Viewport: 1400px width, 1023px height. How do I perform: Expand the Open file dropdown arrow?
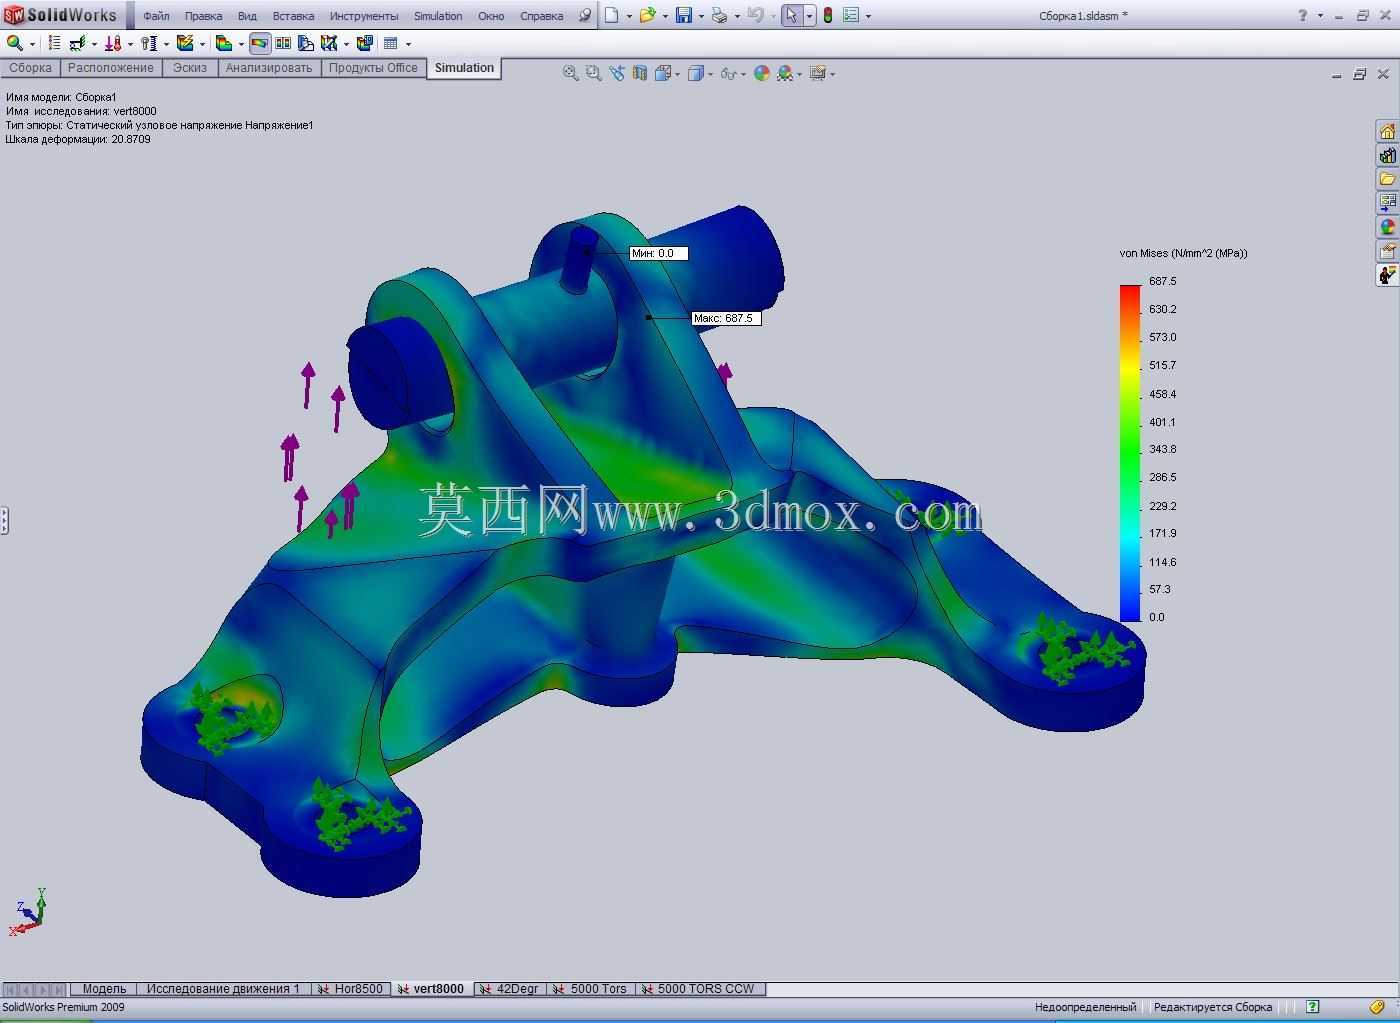click(665, 16)
